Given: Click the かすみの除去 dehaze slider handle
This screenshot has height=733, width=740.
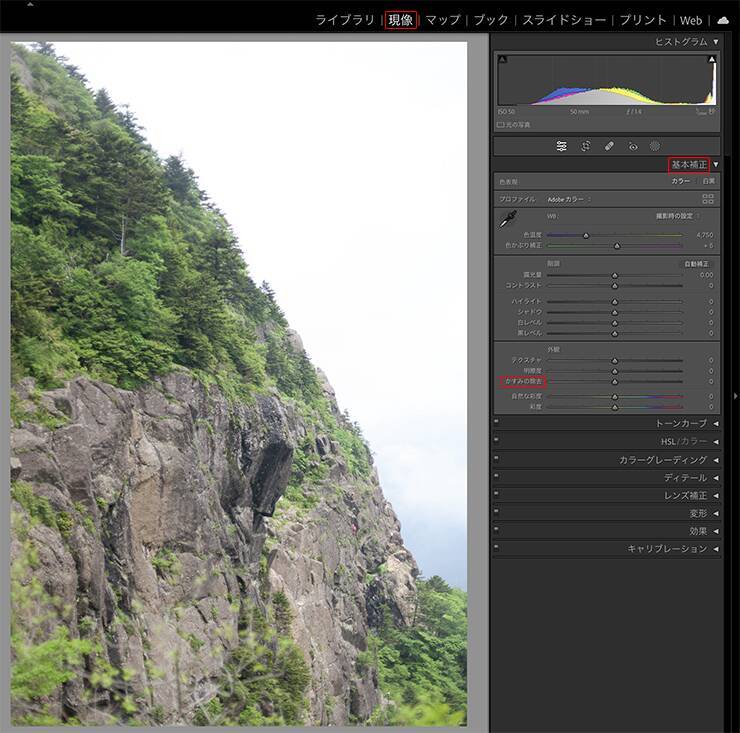Looking at the screenshot, I should [614, 382].
